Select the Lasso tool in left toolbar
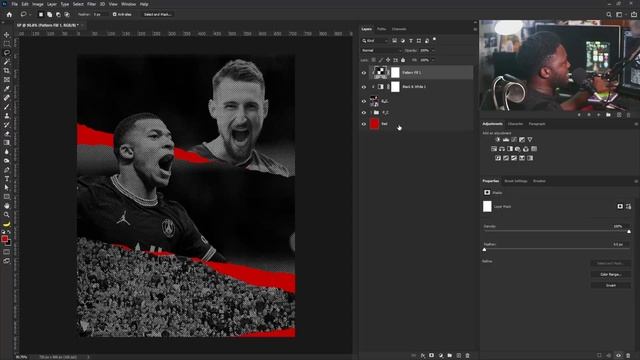Image resolution: width=640 pixels, height=360 pixels. point(7,53)
